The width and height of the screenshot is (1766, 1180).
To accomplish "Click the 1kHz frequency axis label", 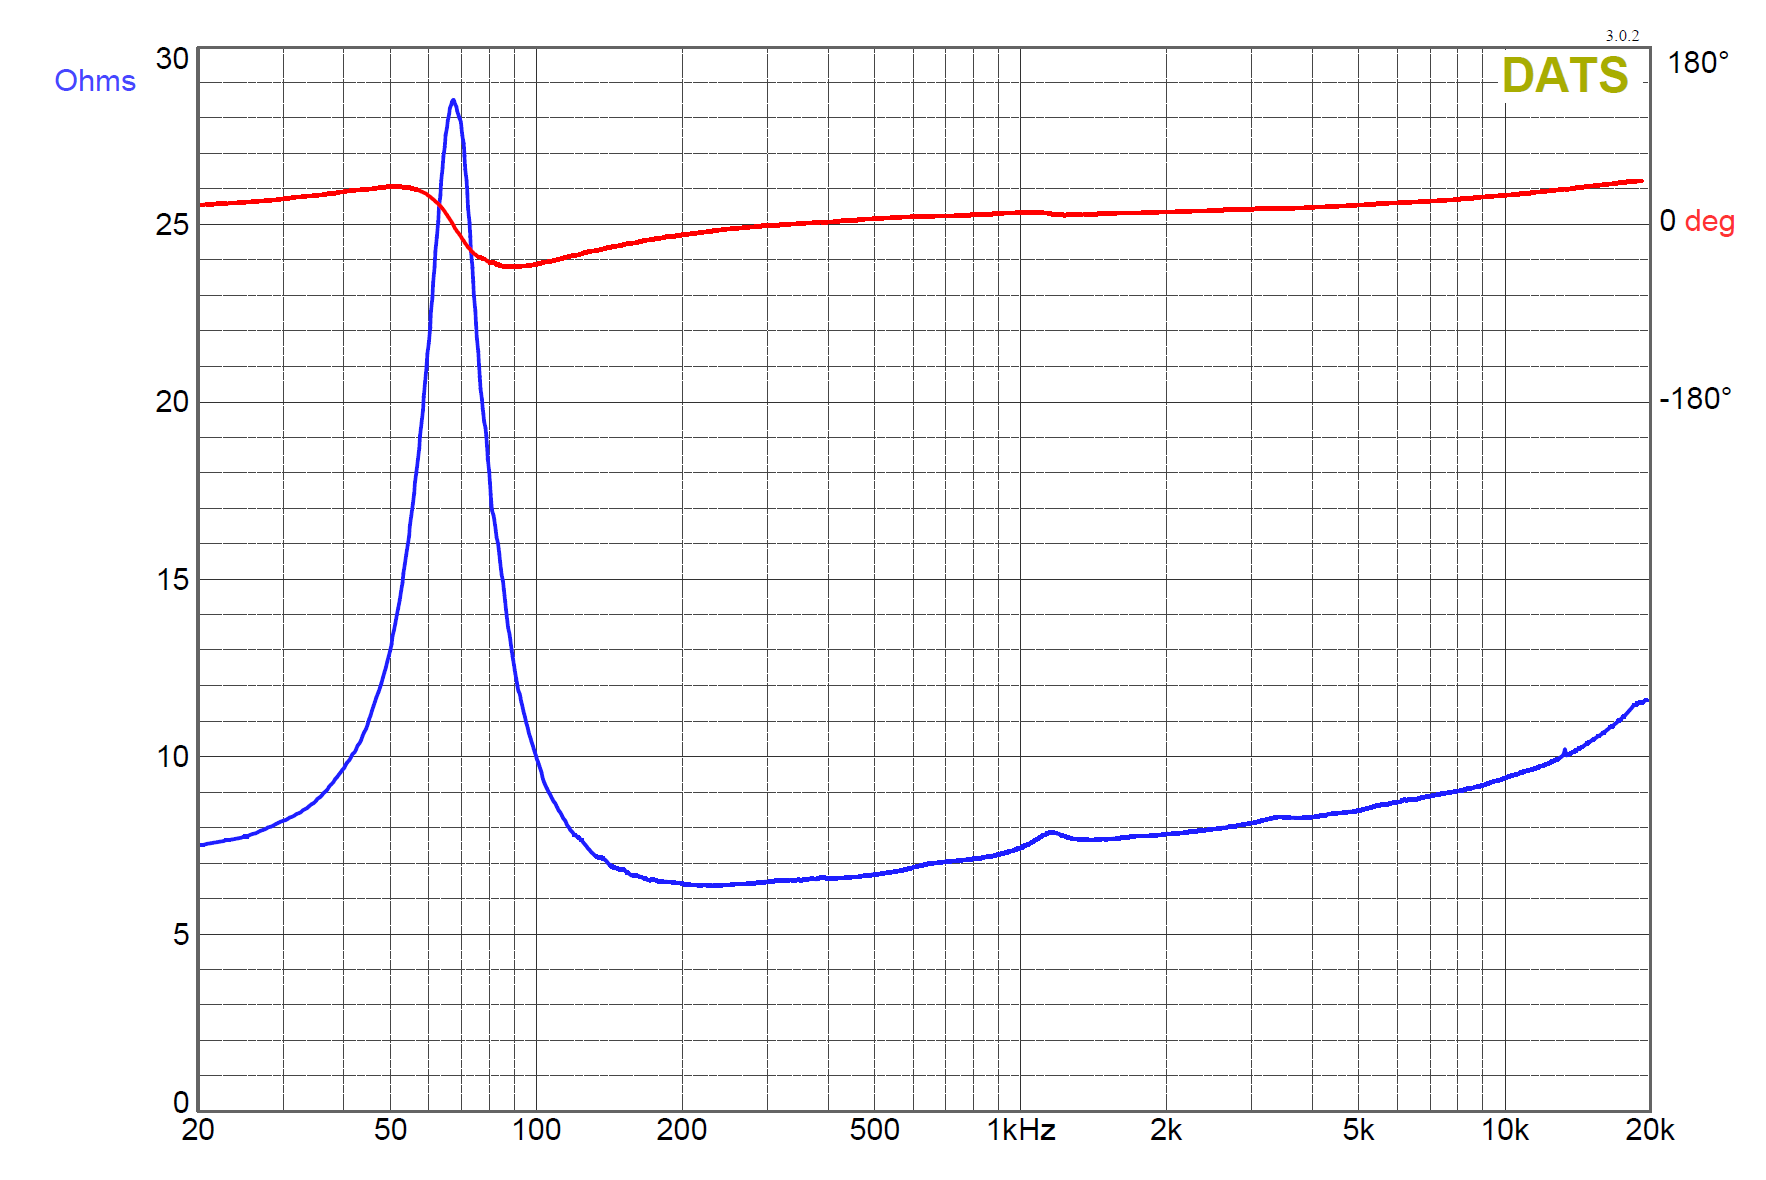I will pyautogui.click(x=1021, y=1130).
